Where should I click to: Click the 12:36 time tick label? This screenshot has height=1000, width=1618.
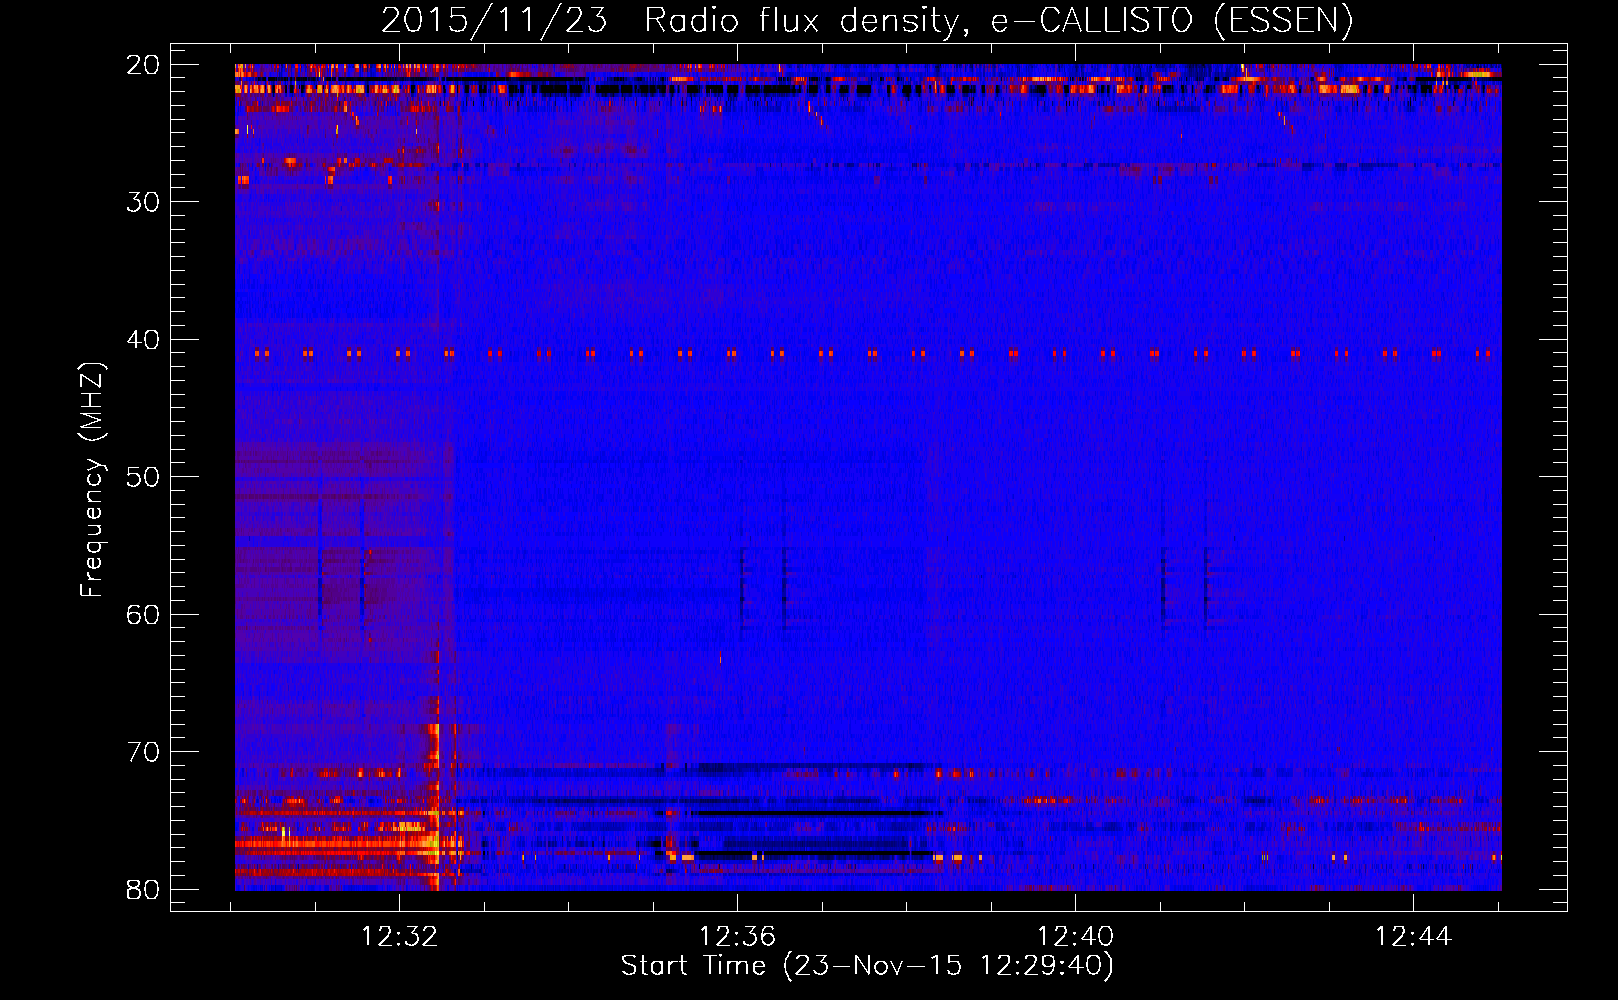(x=737, y=937)
